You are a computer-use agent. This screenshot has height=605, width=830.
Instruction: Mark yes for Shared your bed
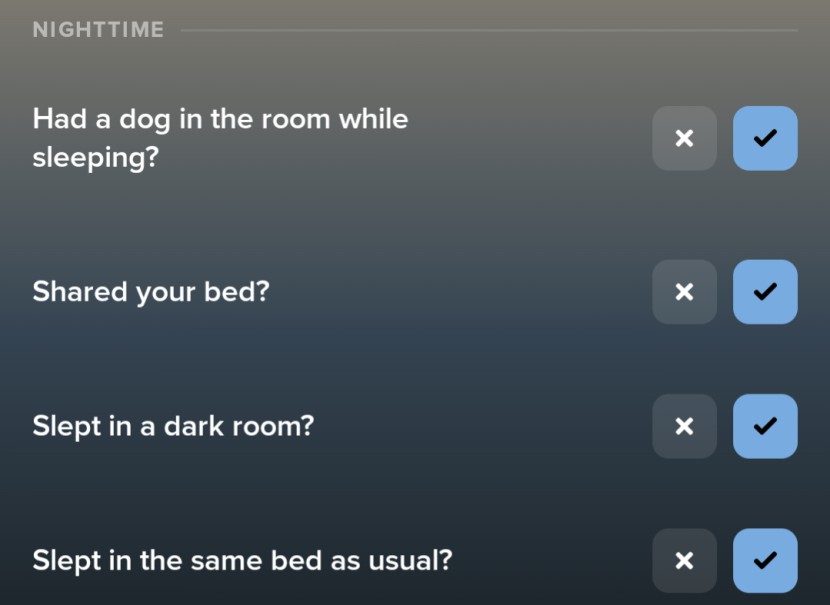765,292
